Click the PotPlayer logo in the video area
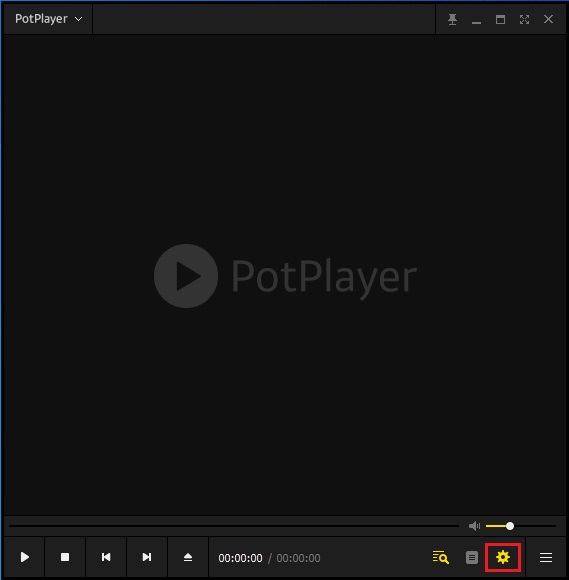This screenshot has width=569, height=580. coord(285,276)
